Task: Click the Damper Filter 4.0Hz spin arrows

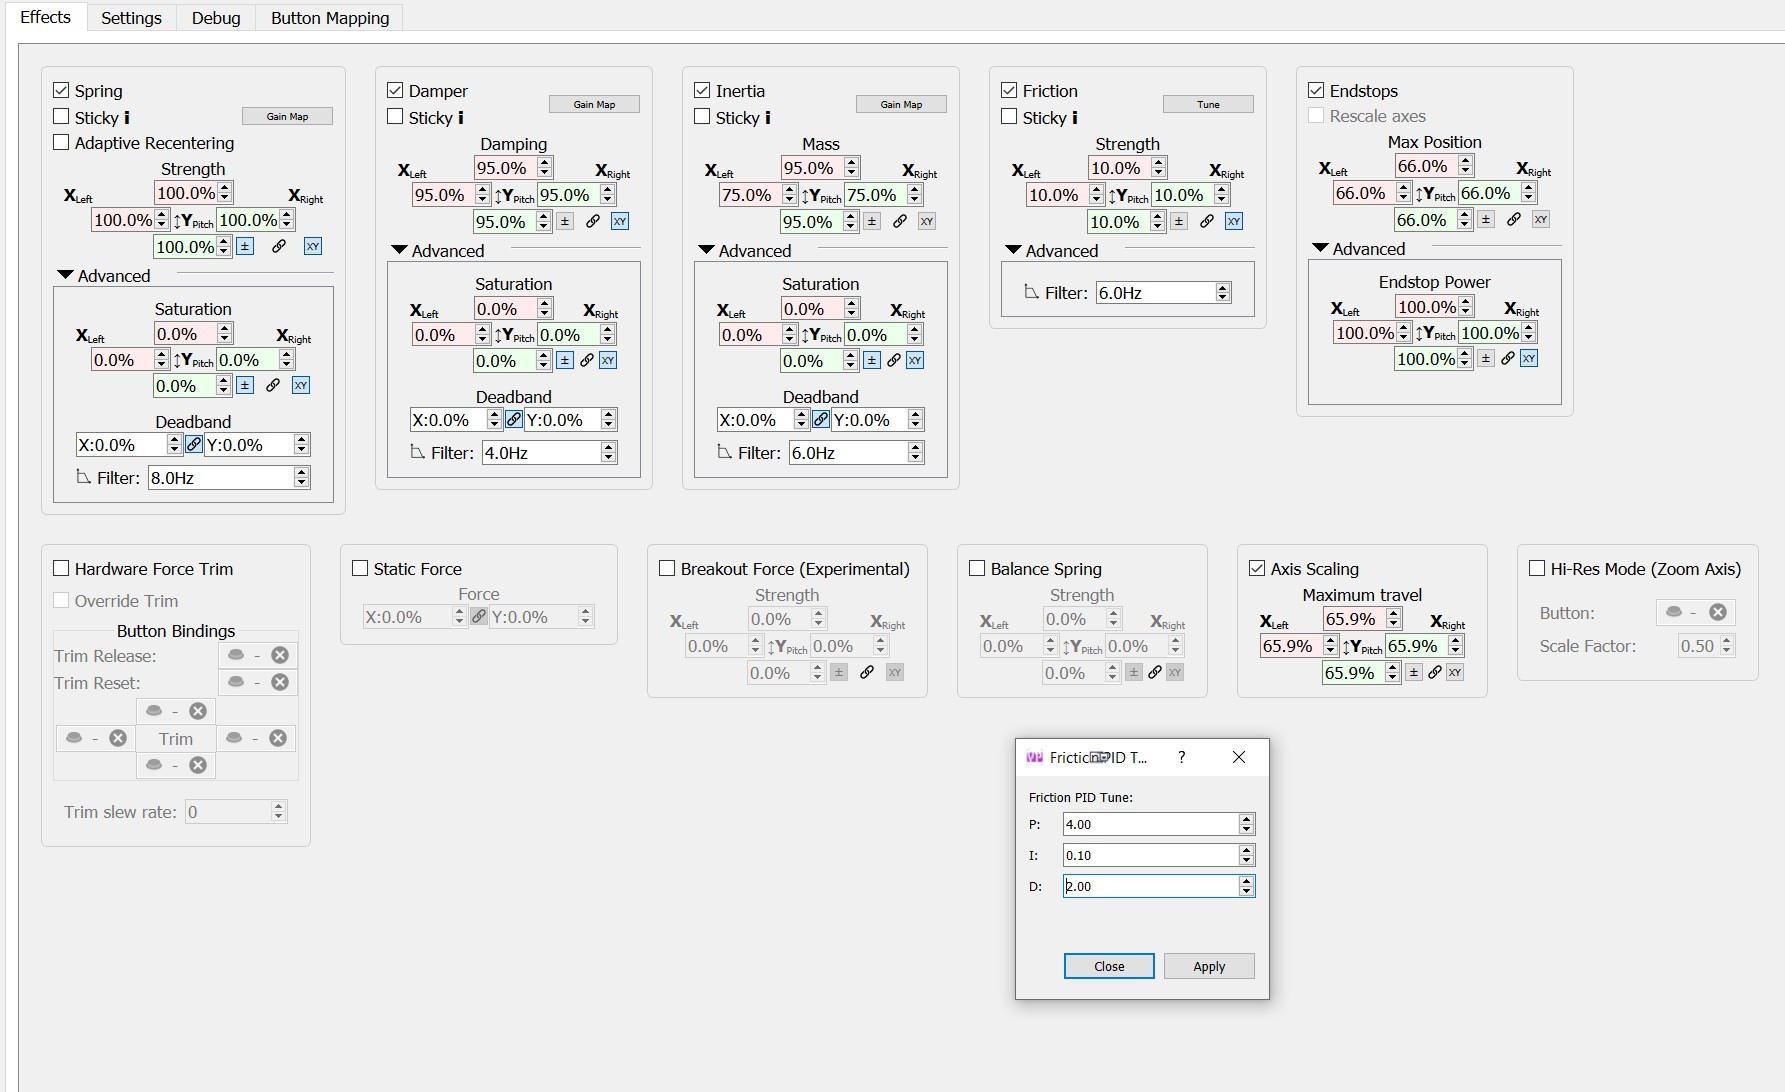Action: coord(608,452)
